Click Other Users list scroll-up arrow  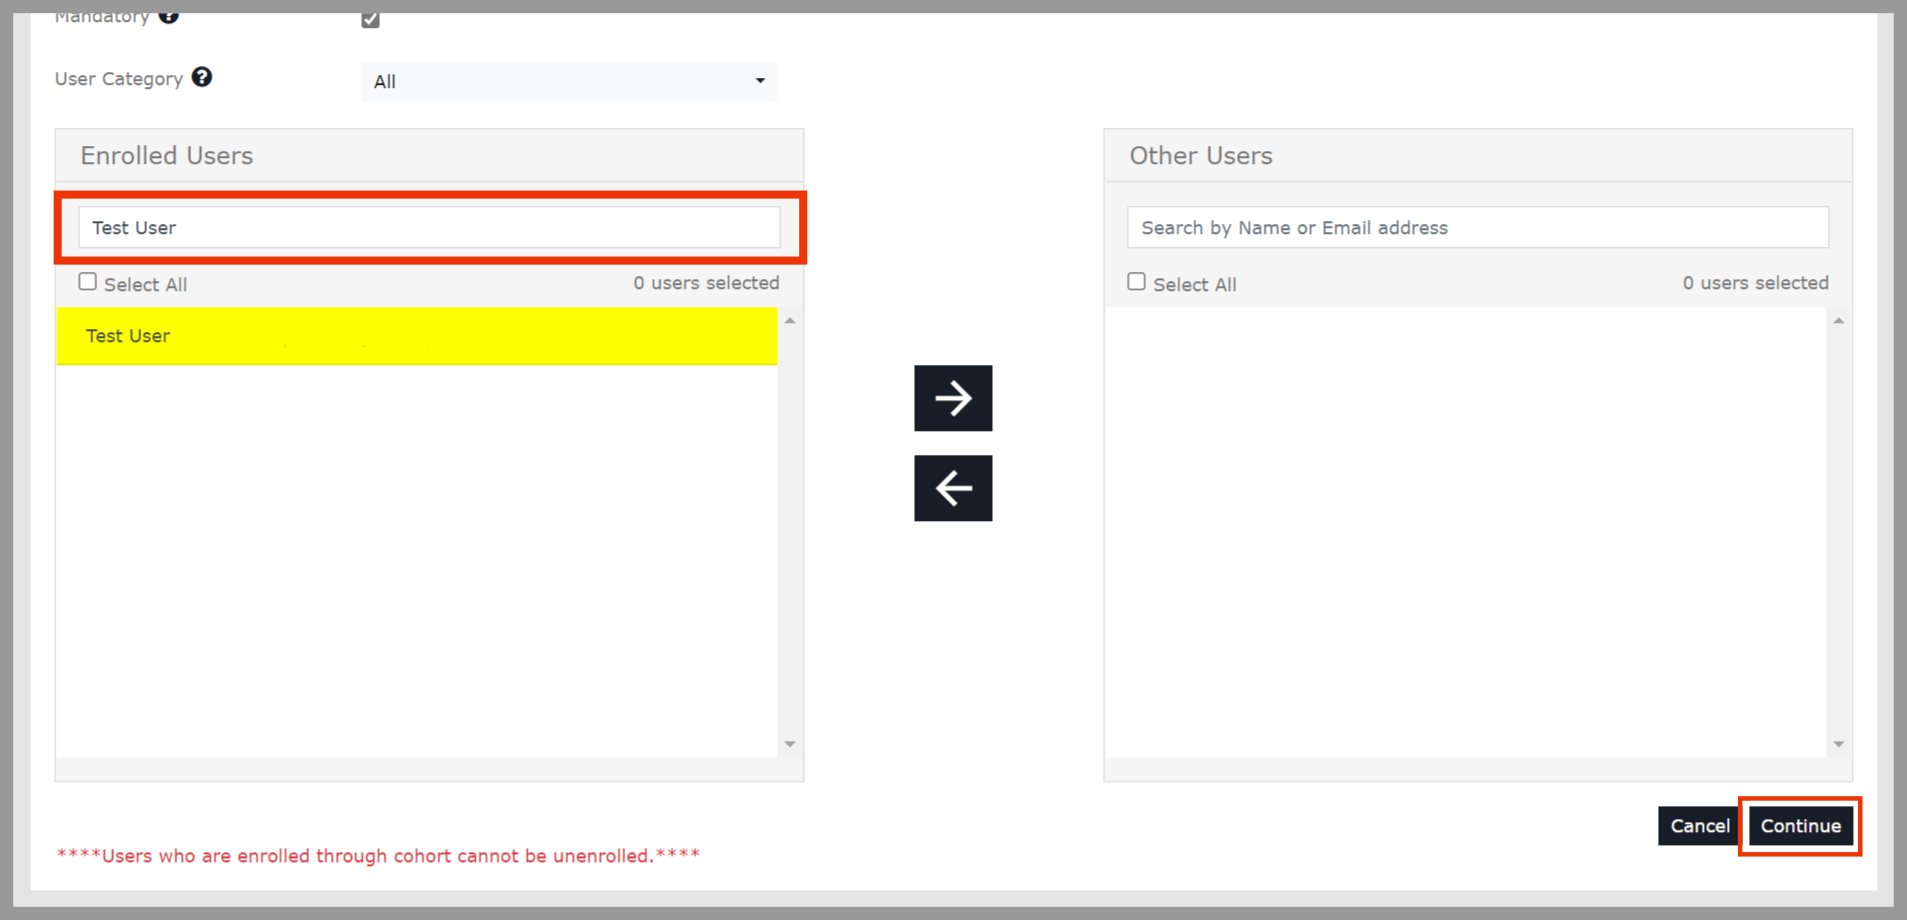(1838, 321)
